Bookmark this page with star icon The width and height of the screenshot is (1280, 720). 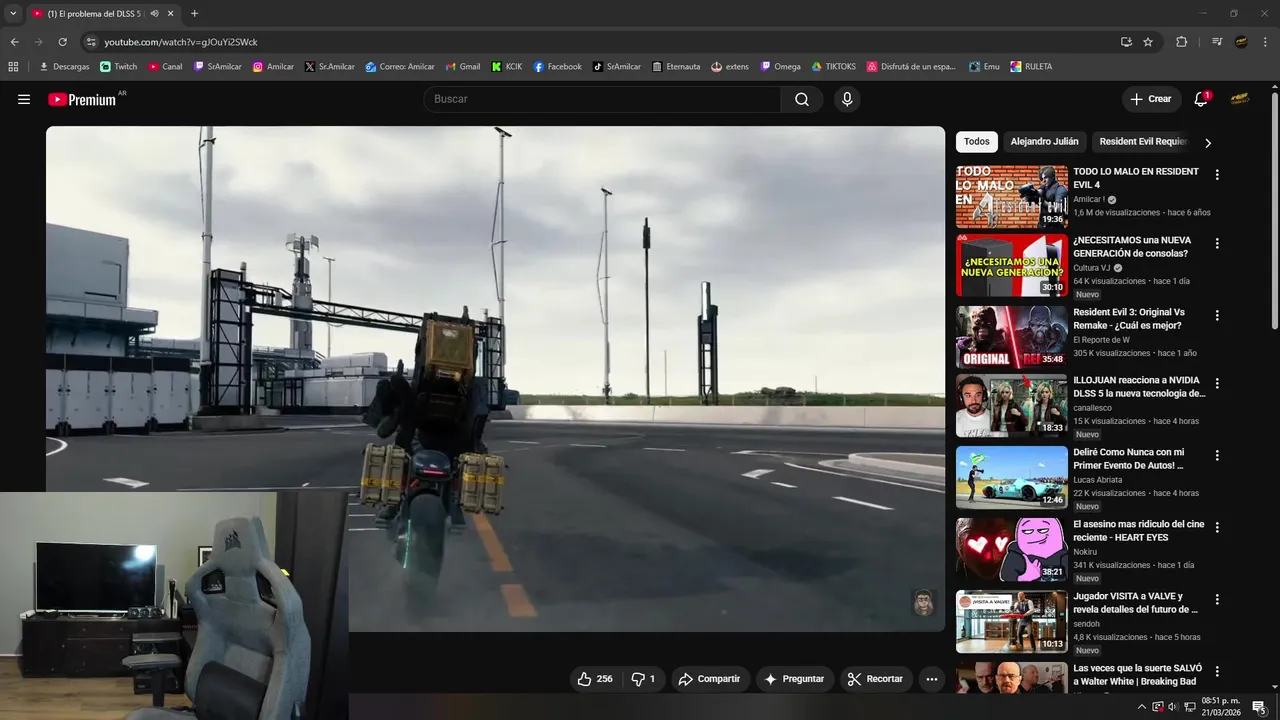click(1148, 42)
